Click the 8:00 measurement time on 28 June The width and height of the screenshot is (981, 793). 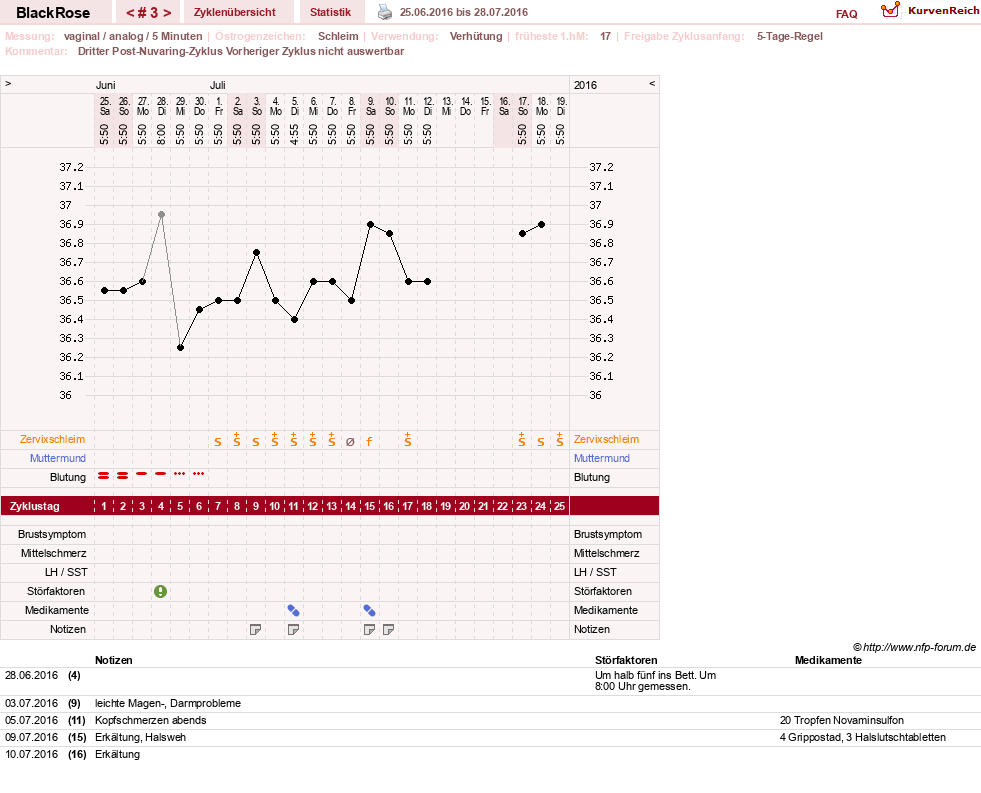point(161,134)
